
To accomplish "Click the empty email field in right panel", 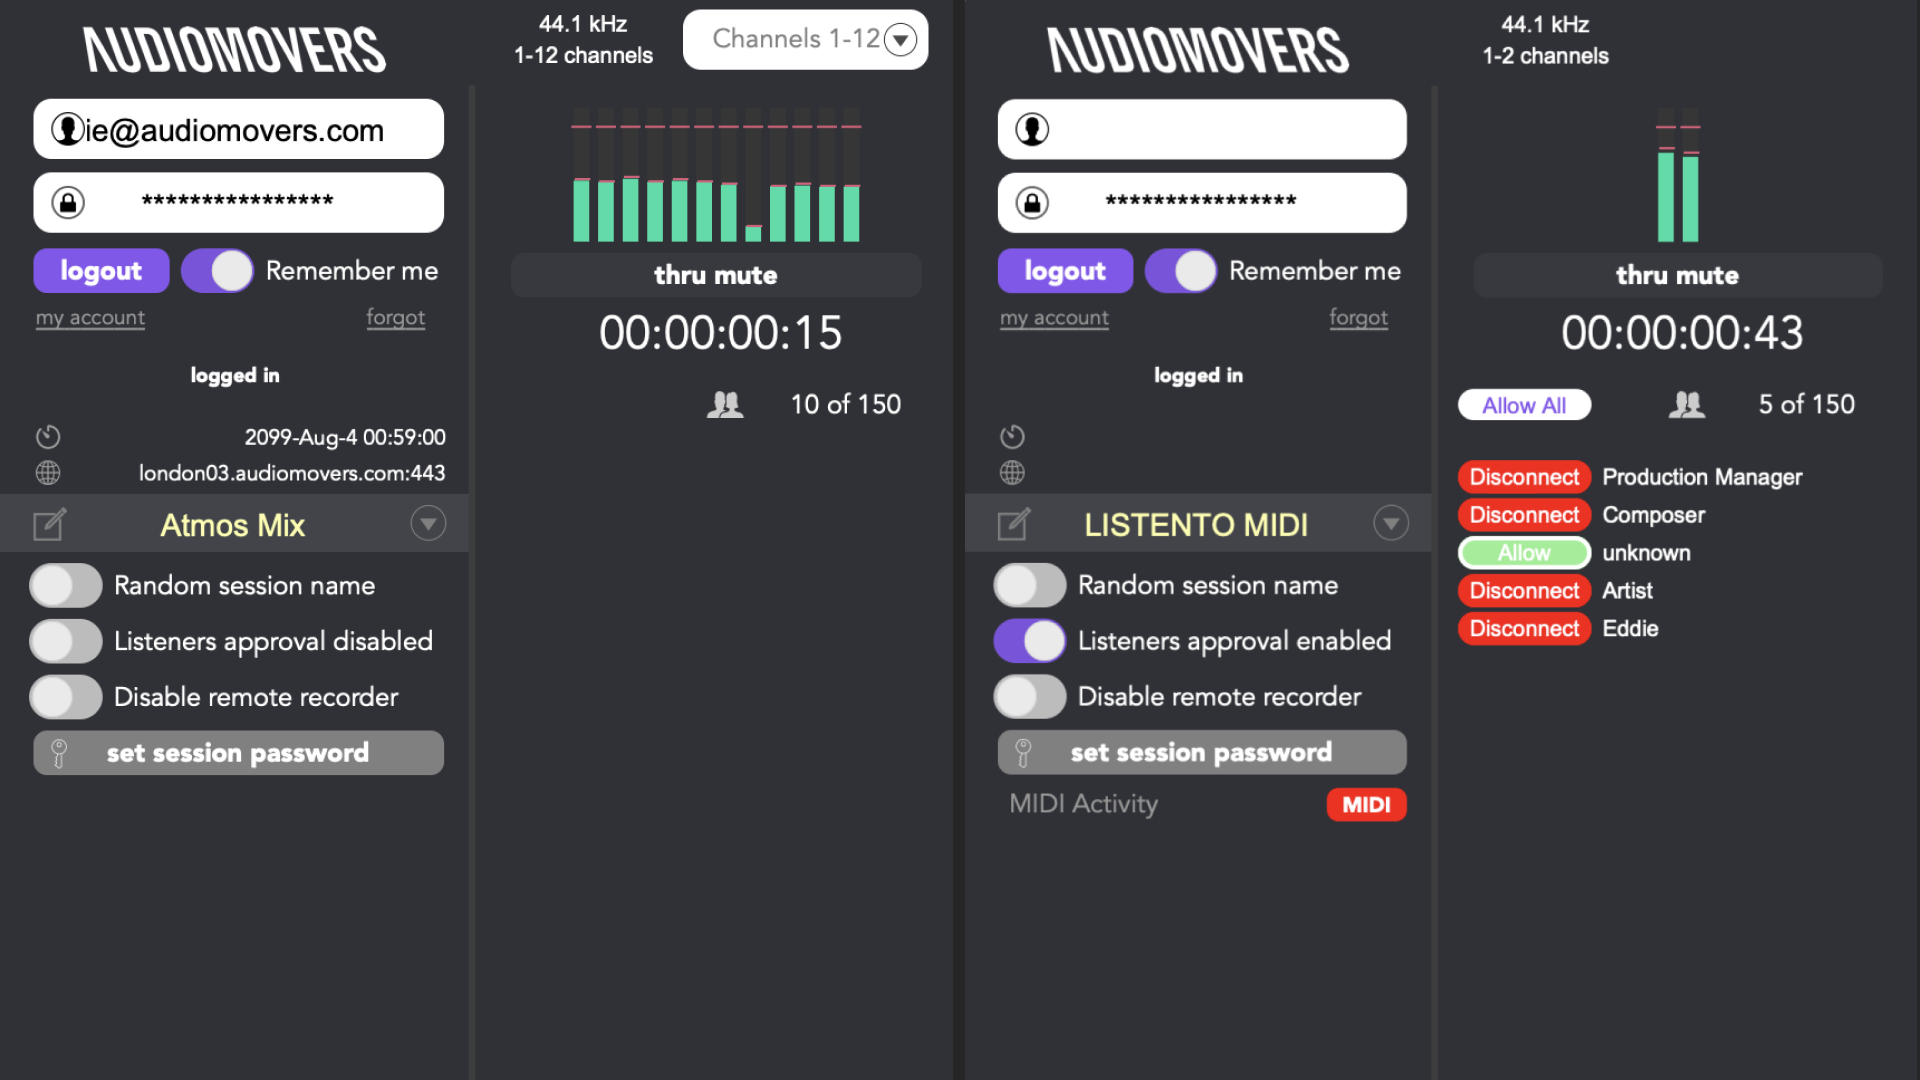I will pos(1202,129).
